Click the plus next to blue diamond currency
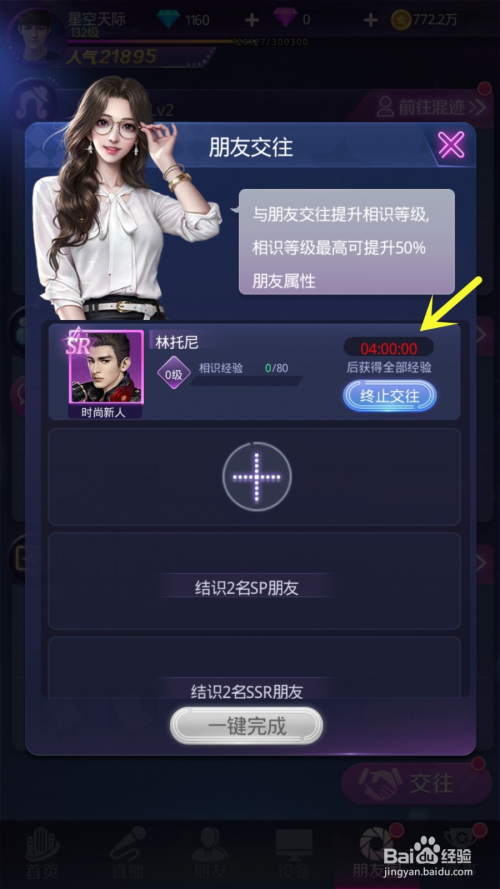Screen dimensions: 500x889 click(x=252, y=20)
